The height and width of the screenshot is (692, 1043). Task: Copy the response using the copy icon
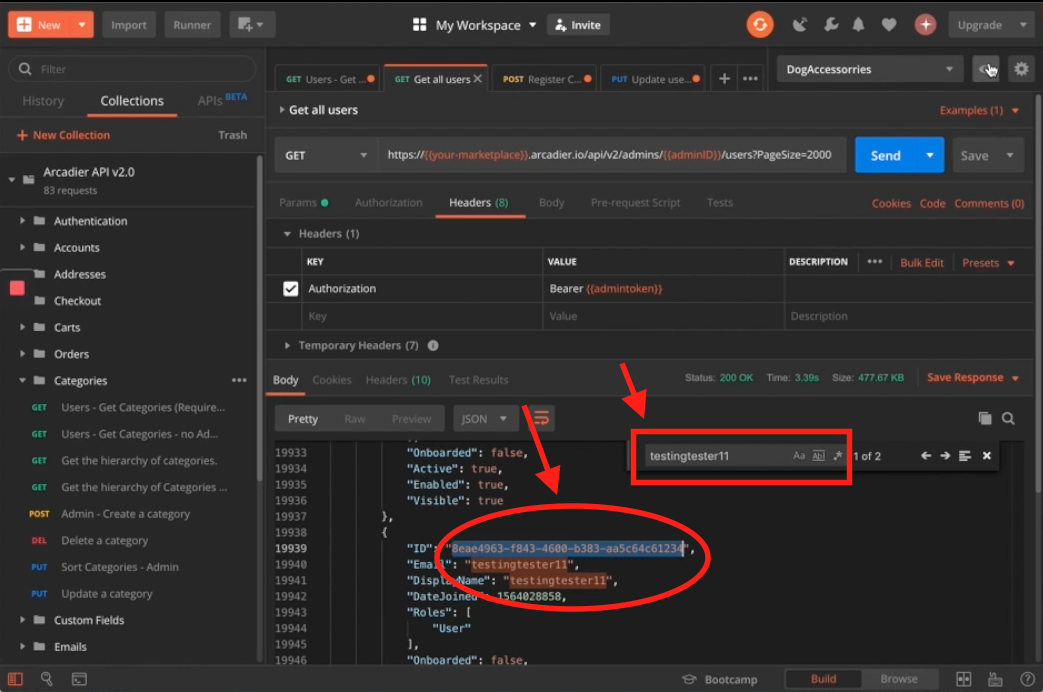pyautogui.click(x=984, y=419)
